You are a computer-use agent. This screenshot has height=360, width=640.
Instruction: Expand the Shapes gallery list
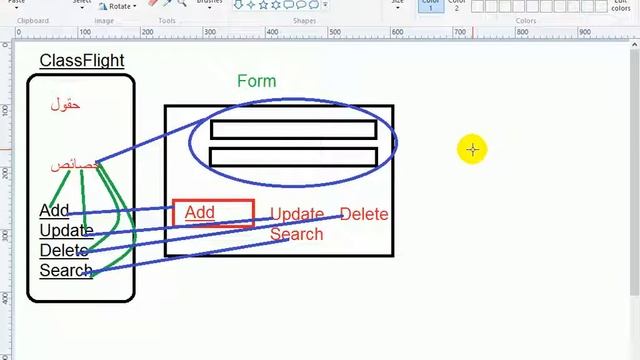[x=325, y=5]
